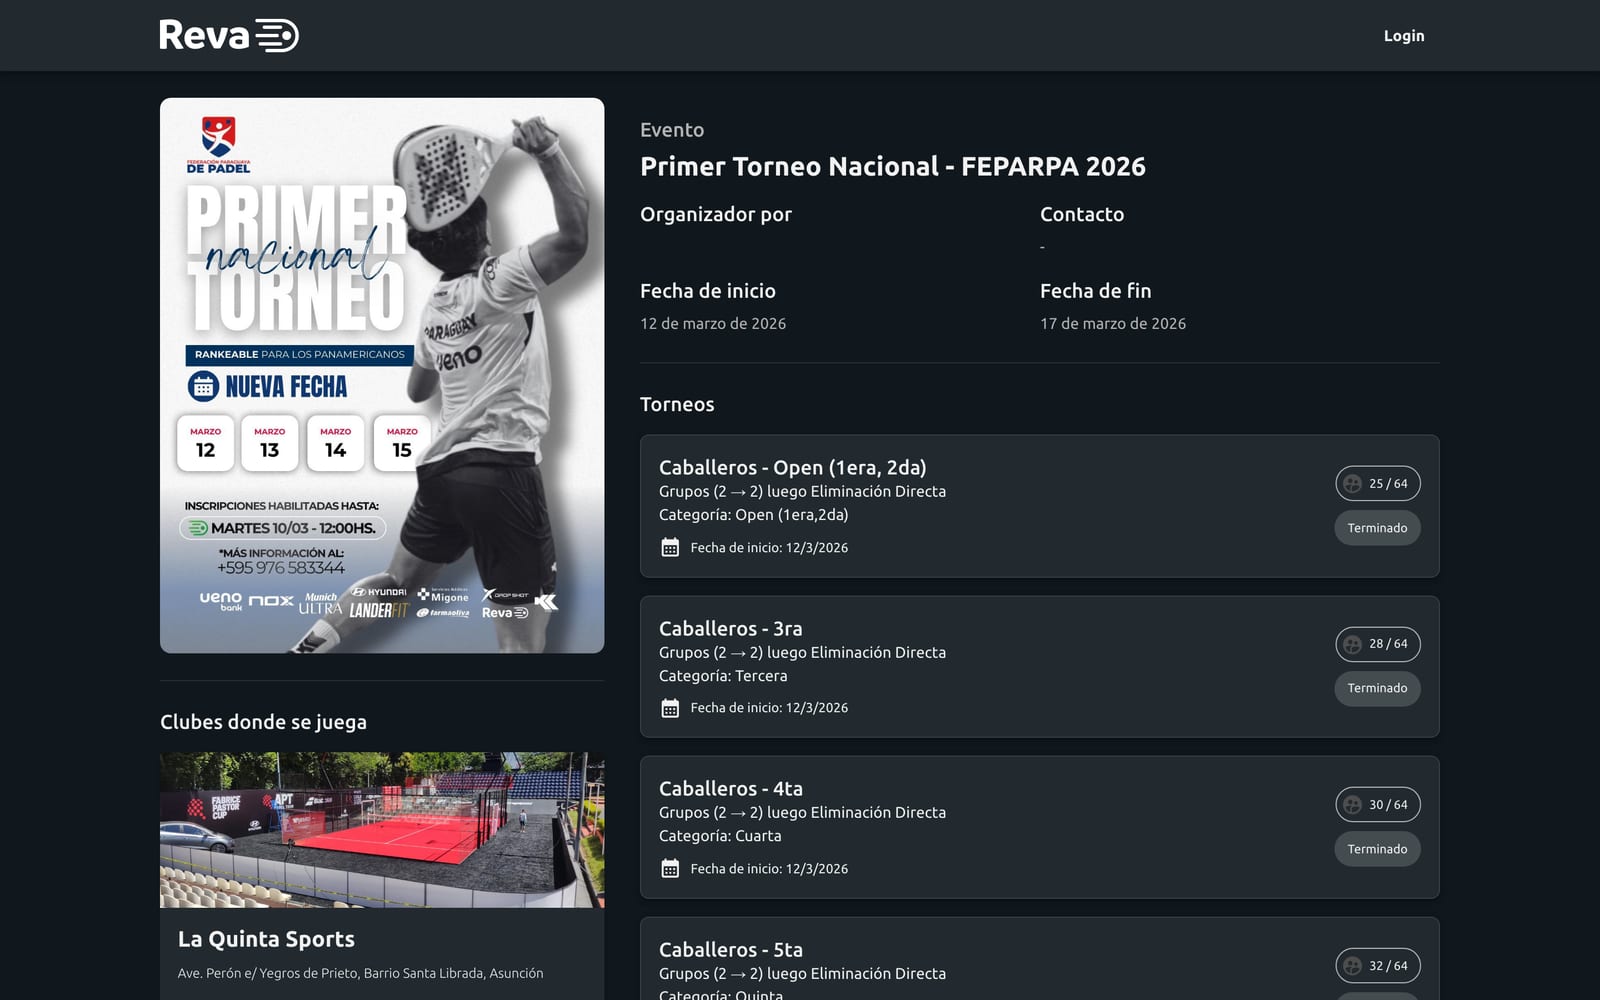Screen dimensions: 1600x1000
Task: Click calendar icon in Caballeros Open card
Action: (x=670, y=547)
